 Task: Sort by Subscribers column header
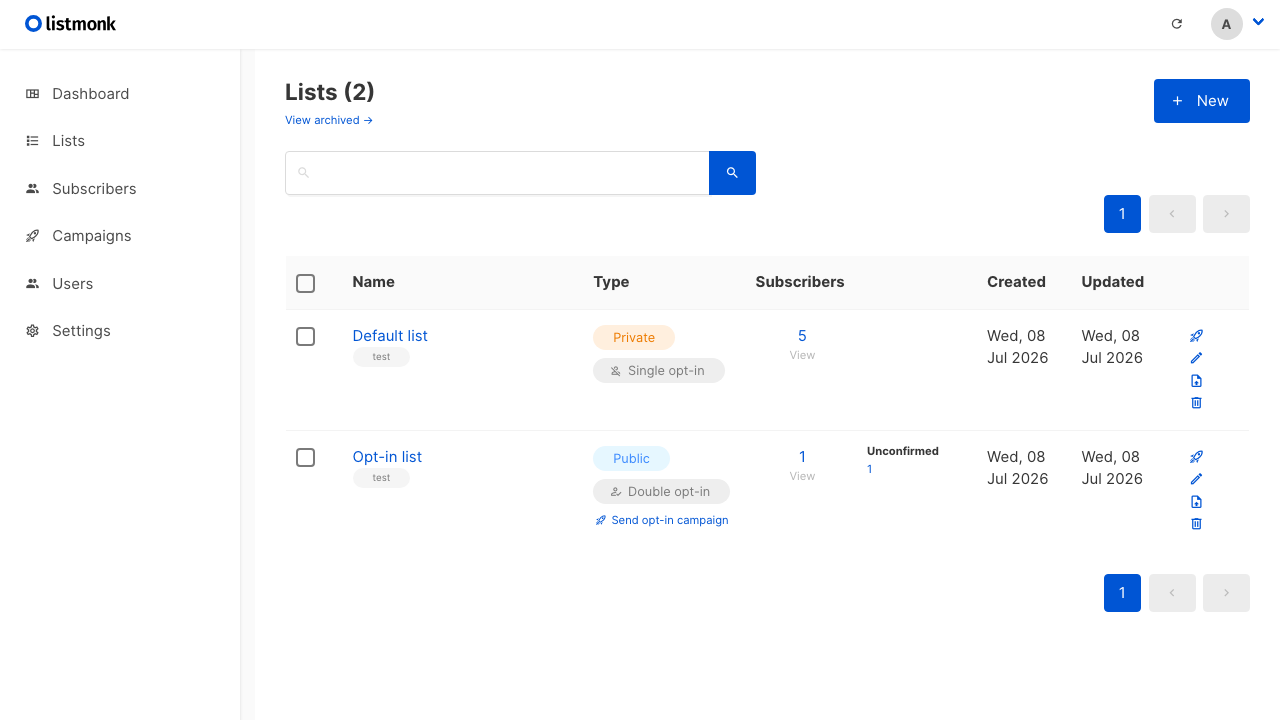[800, 282]
